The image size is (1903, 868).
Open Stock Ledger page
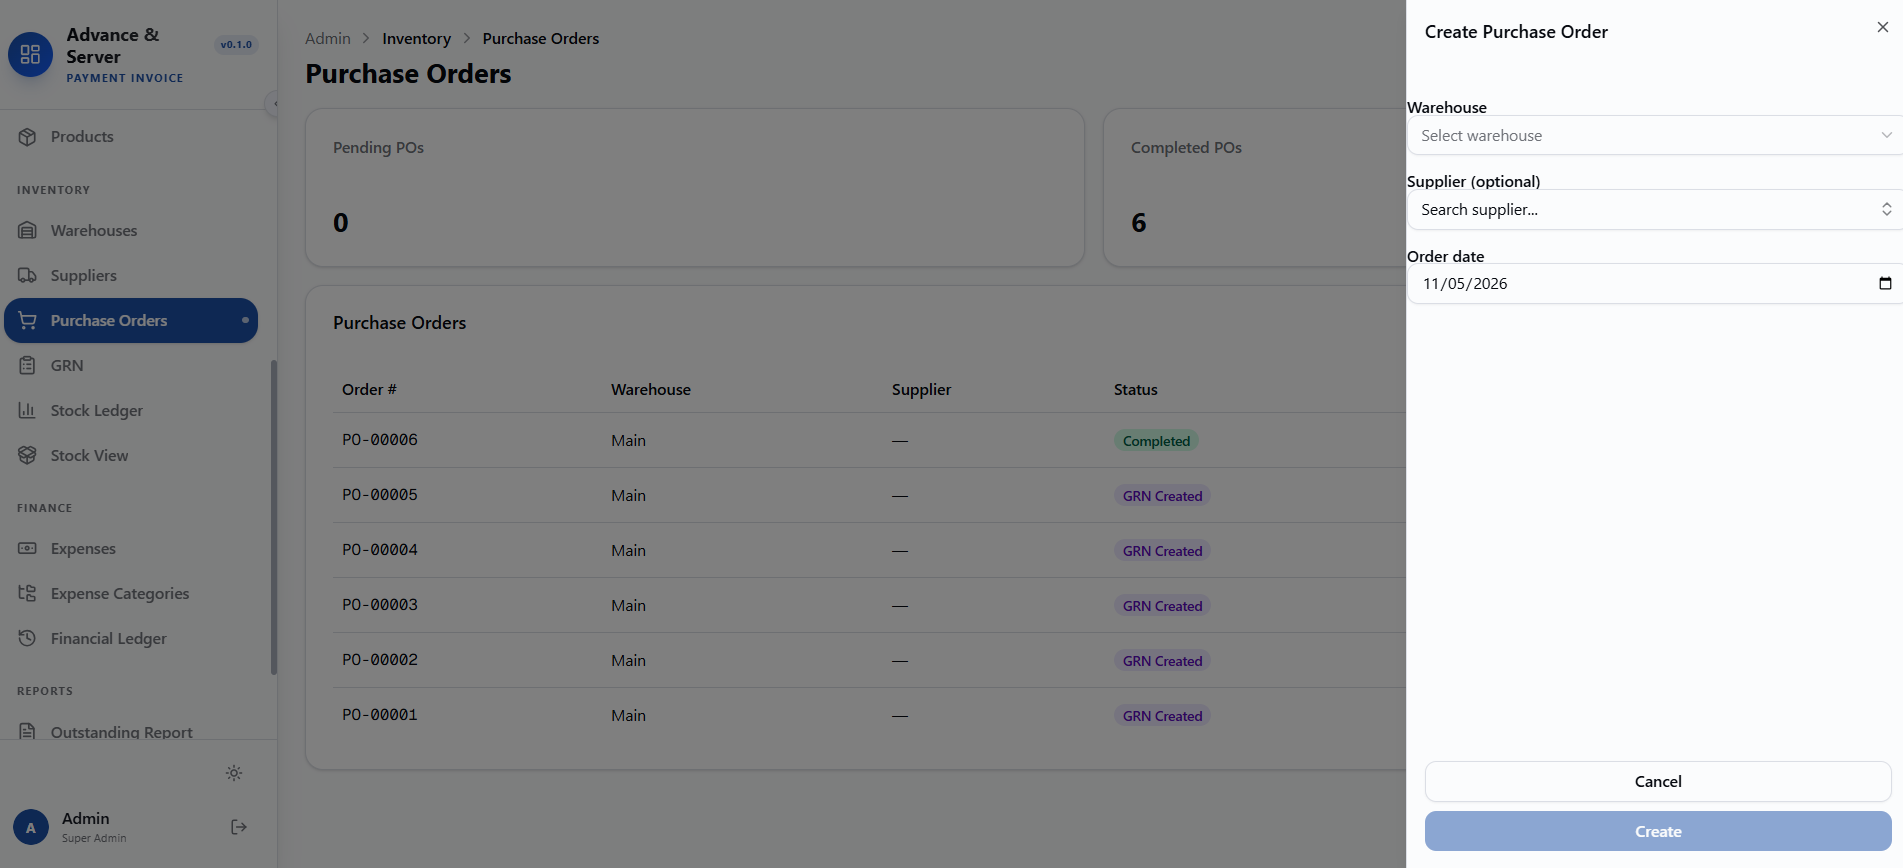pyautogui.click(x=131, y=411)
